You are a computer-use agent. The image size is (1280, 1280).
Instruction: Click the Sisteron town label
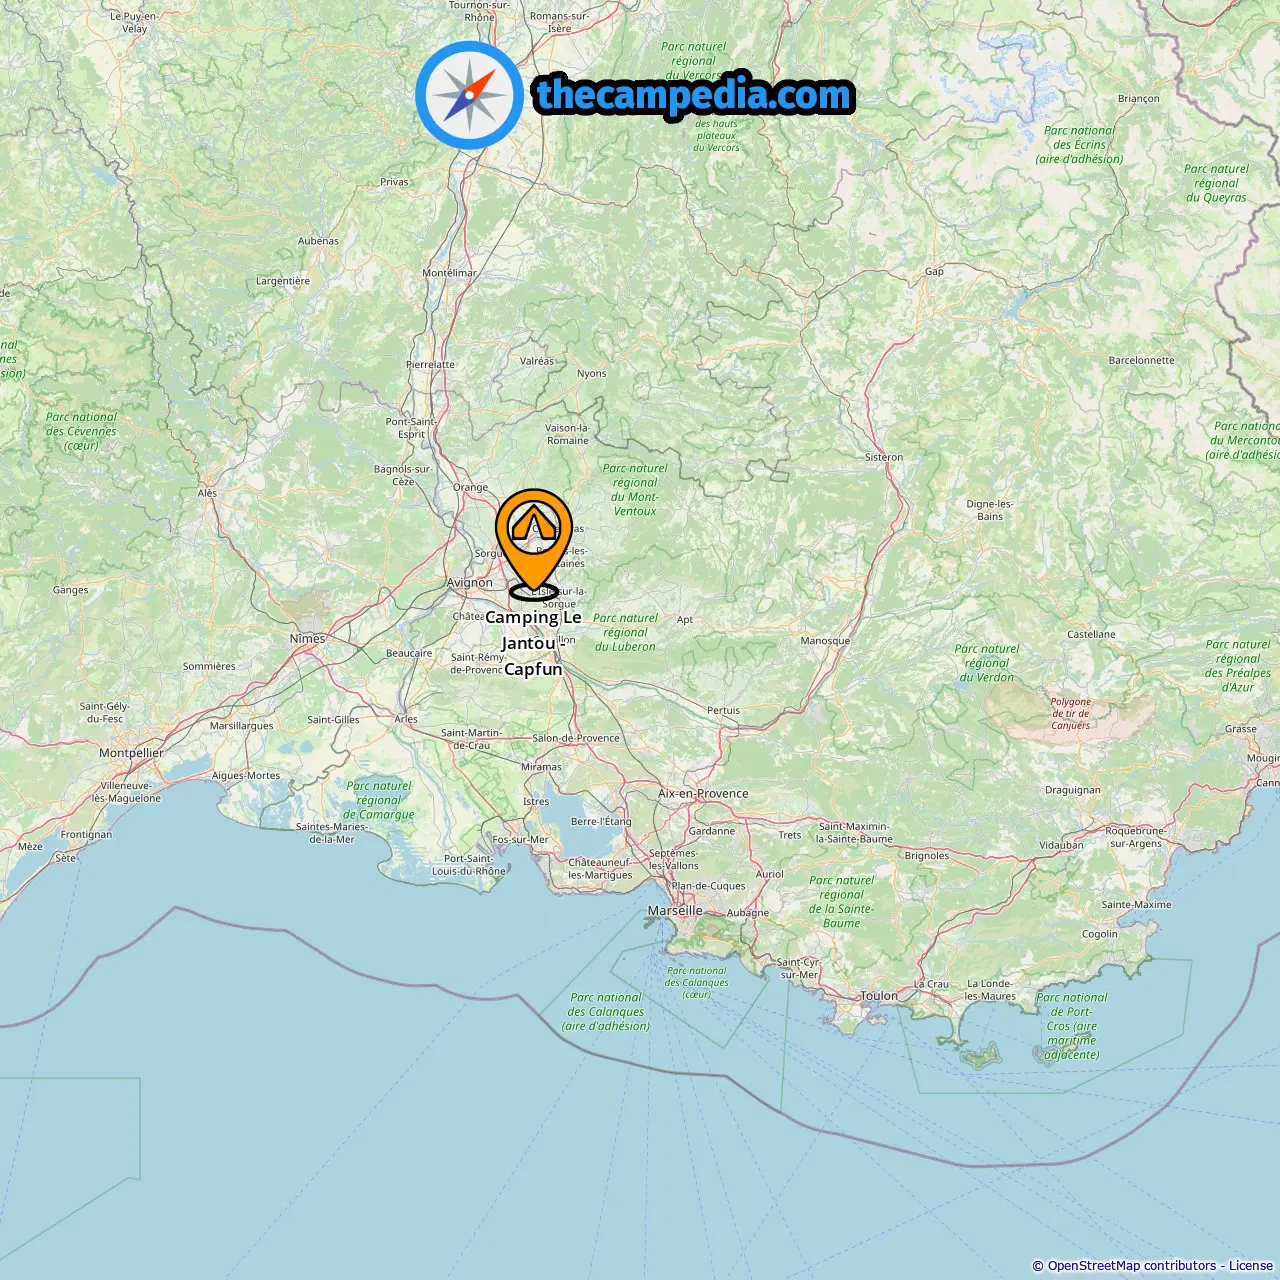tap(884, 457)
